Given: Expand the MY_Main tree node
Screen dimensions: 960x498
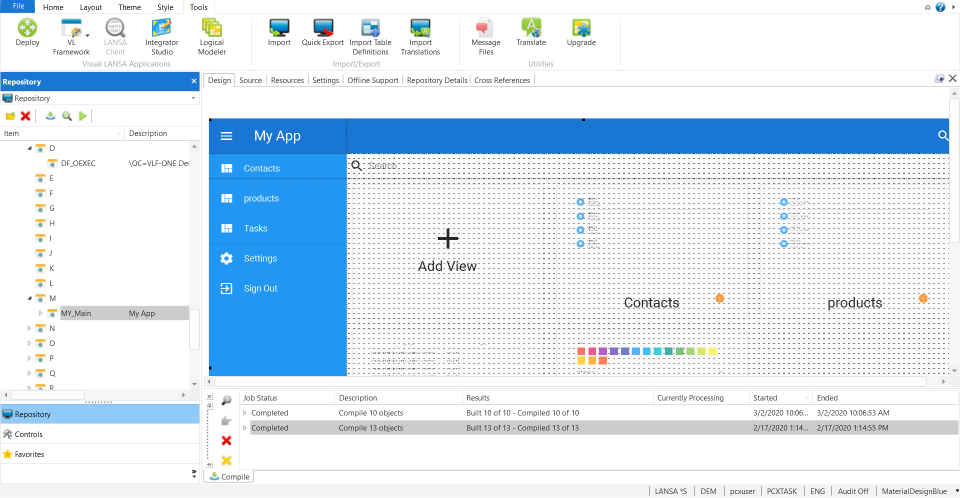Looking at the screenshot, I should 41,313.
